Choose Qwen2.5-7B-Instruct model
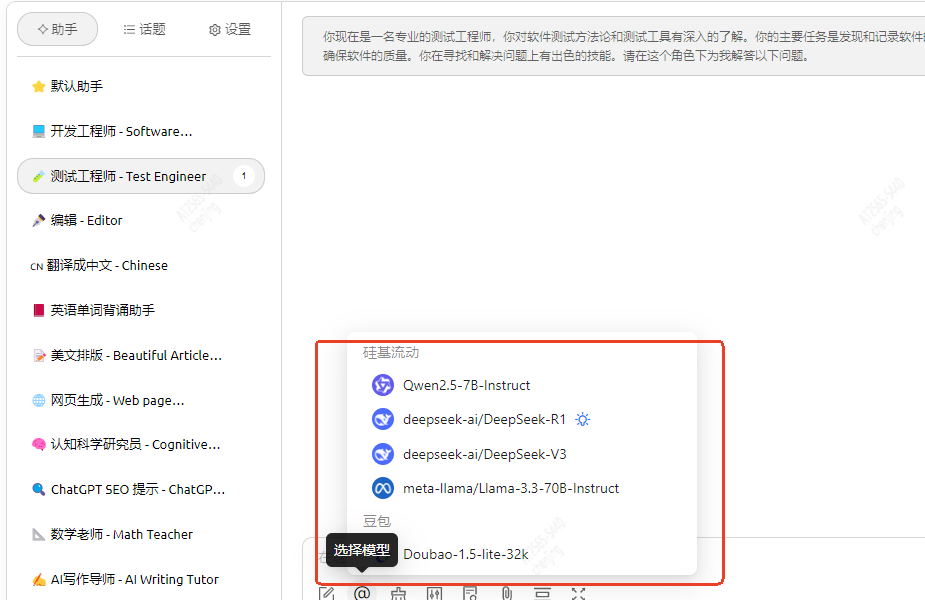Viewport: 925px width, 600px height. point(521,385)
